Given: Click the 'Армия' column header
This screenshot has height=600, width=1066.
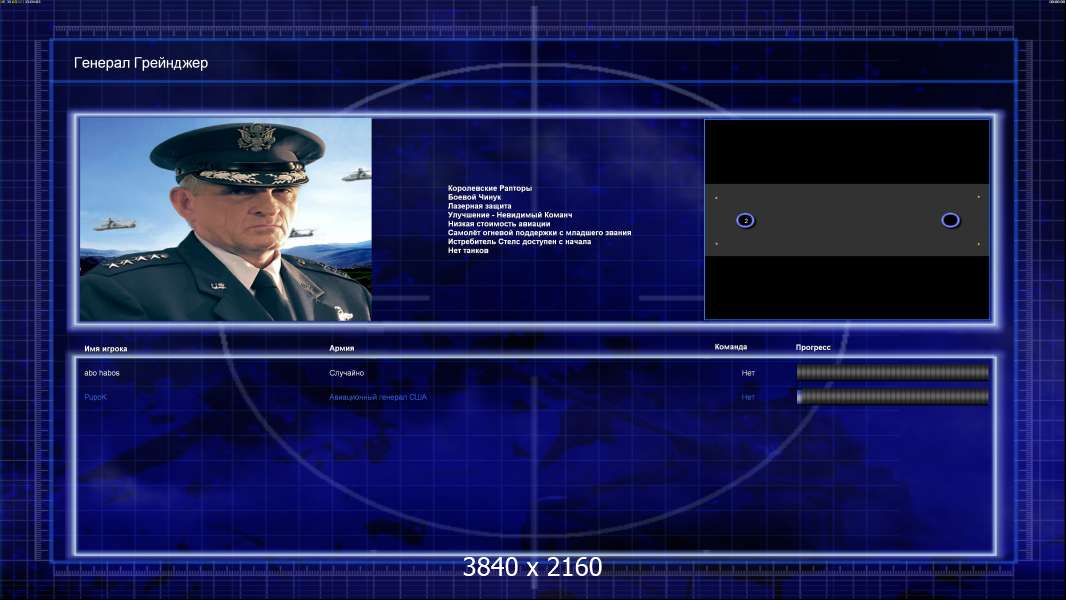Looking at the screenshot, I should (x=341, y=348).
